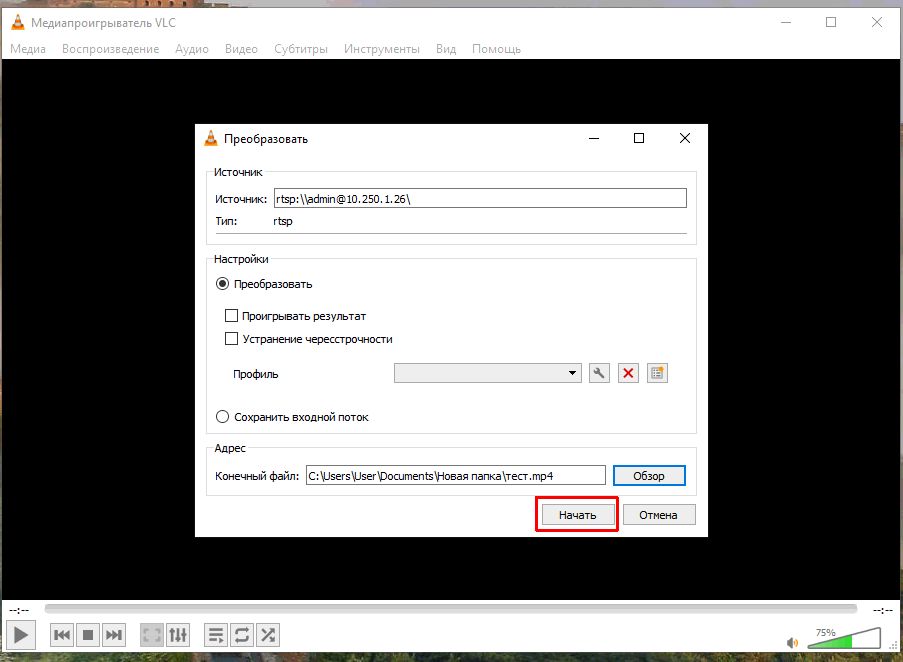Skip to next media track
Screen dimensions: 903x662
click(114, 635)
